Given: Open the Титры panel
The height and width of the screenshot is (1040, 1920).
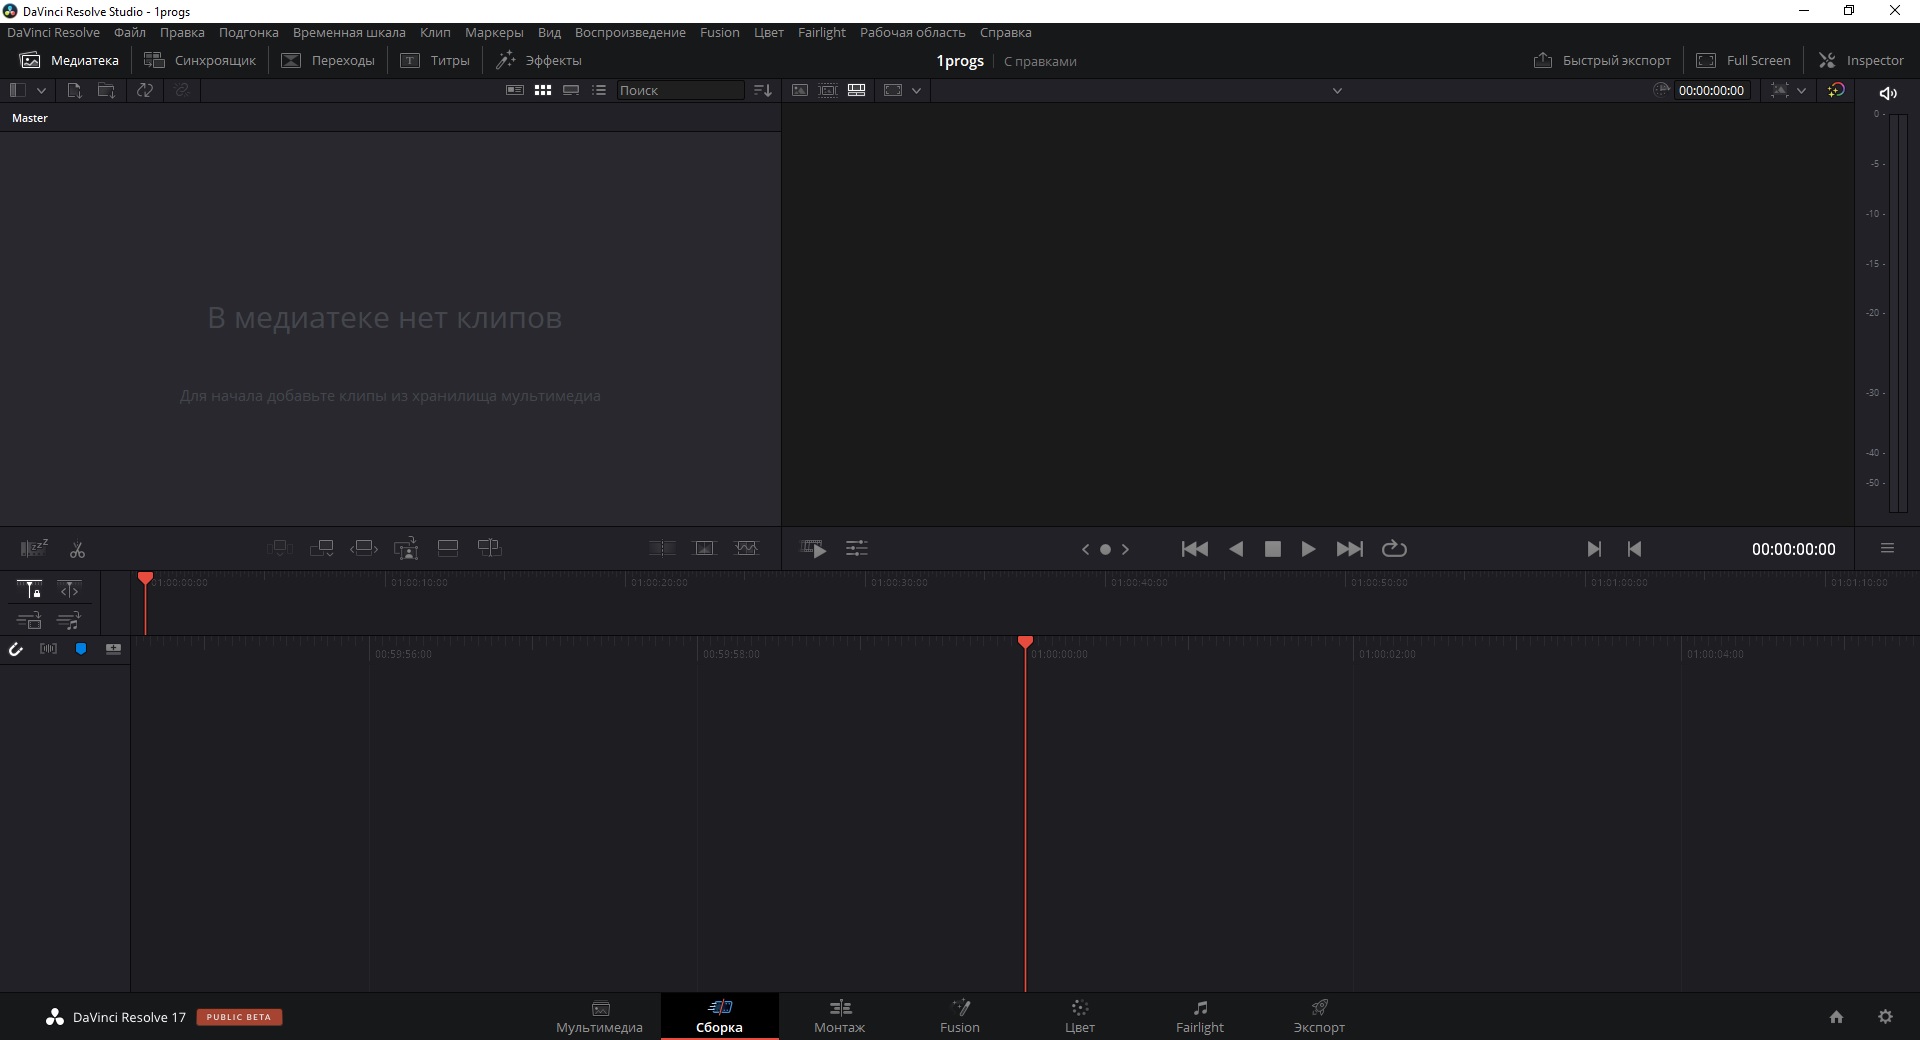Looking at the screenshot, I should [x=436, y=60].
